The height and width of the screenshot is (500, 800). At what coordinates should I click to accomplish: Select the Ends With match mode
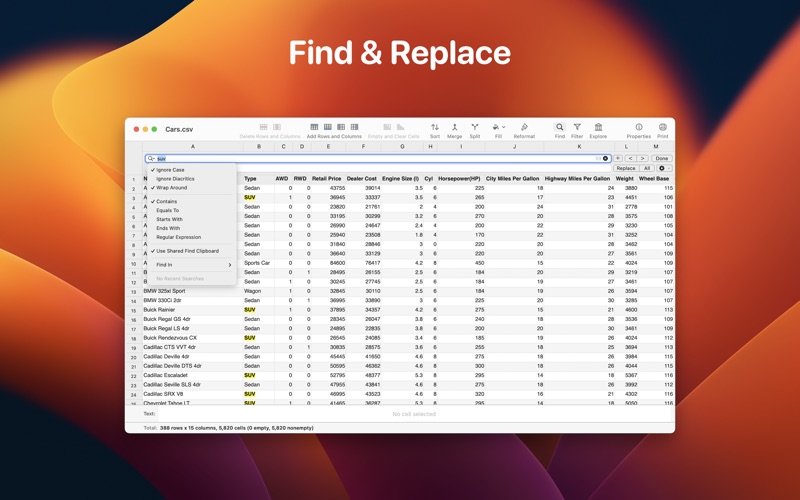pos(192,228)
